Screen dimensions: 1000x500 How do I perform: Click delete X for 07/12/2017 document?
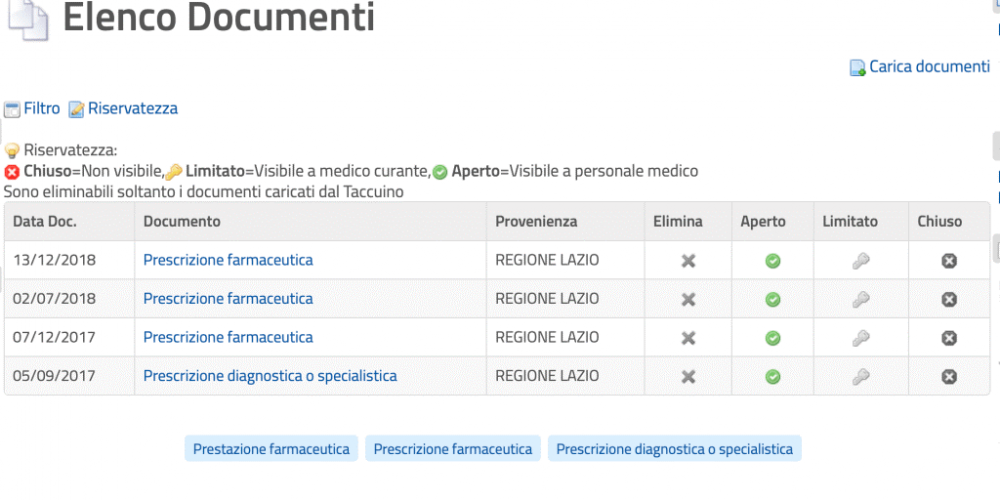coord(688,338)
